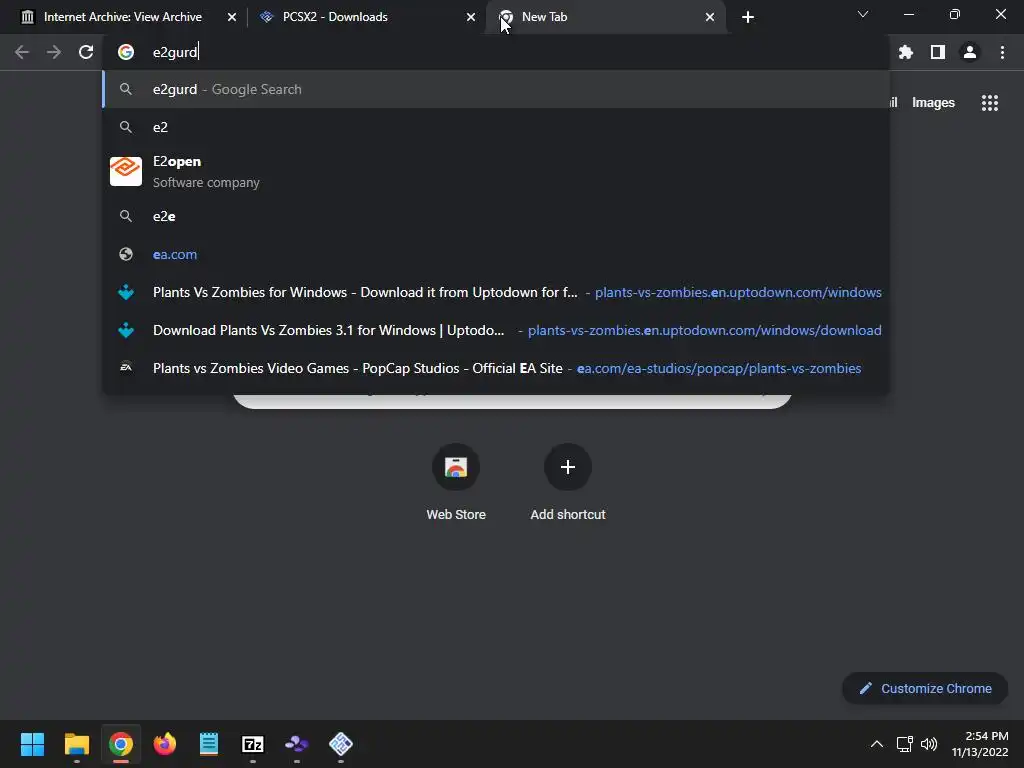Switch to Internet Archive: View Archive tab
The height and width of the screenshot is (768, 1024).
(123, 17)
